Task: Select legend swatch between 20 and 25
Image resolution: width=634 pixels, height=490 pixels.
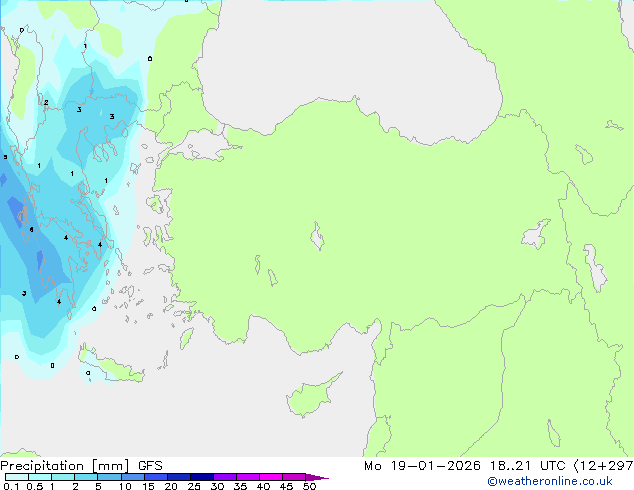Action: tap(178, 477)
